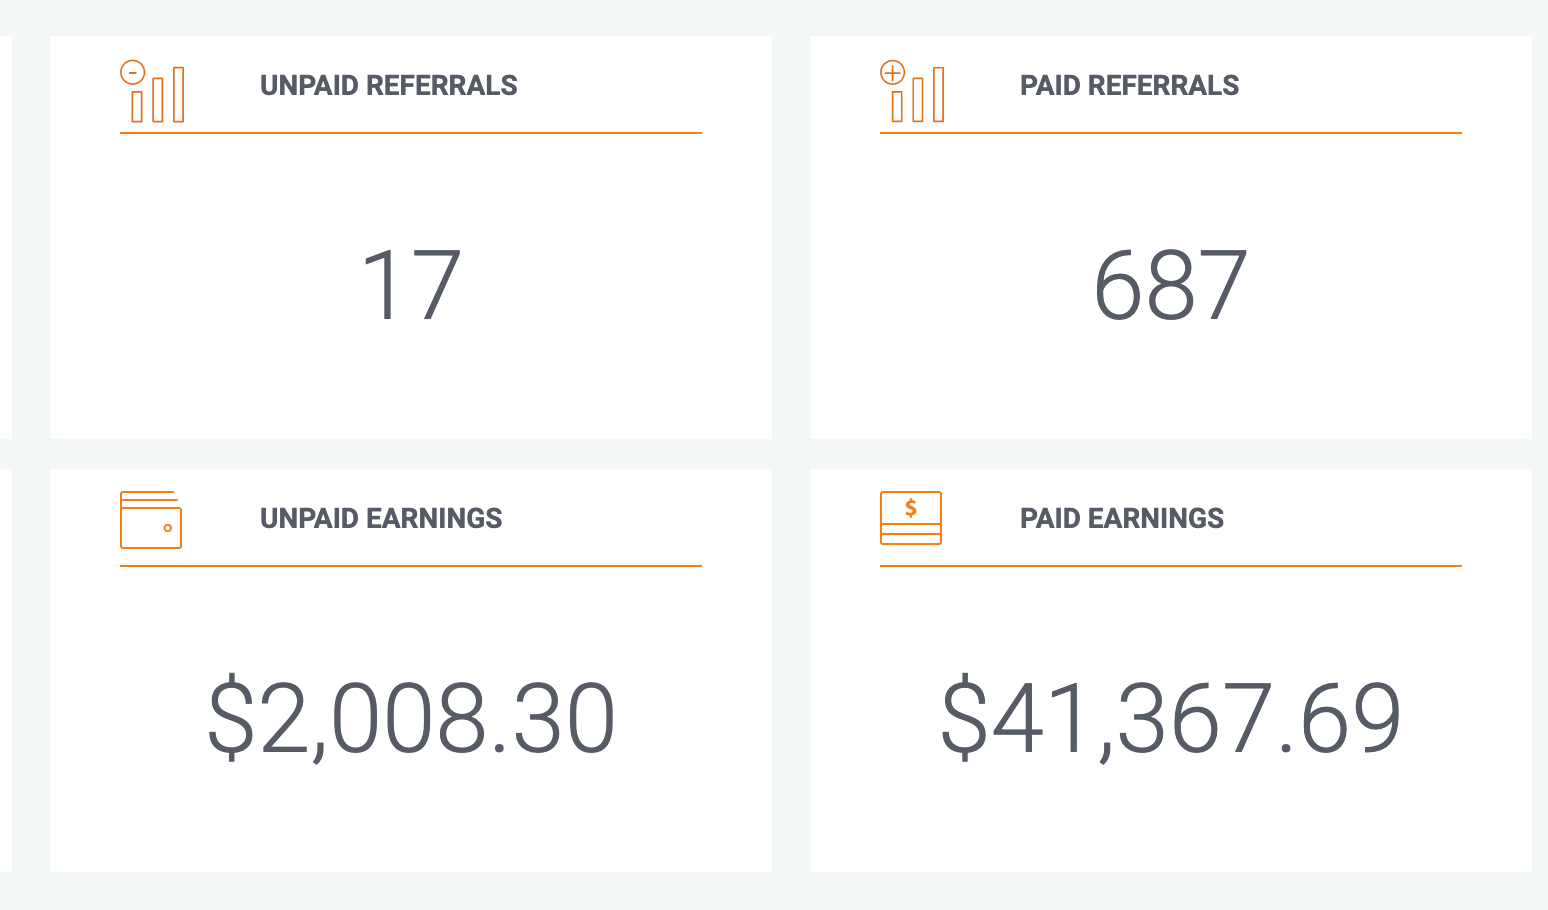
Task: Click the plus circle on Paid Referrals icon
Action: pyautogui.click(x=892, y=72)
